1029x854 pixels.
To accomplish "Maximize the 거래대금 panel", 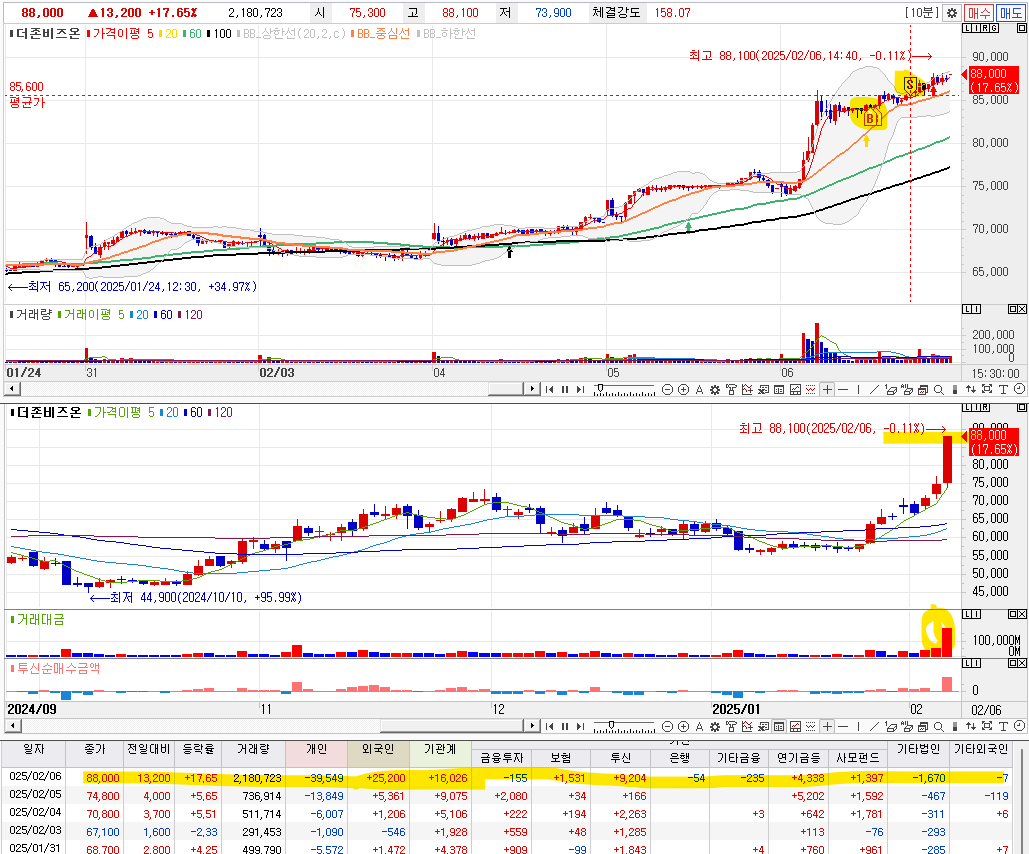I will 1012,614.
